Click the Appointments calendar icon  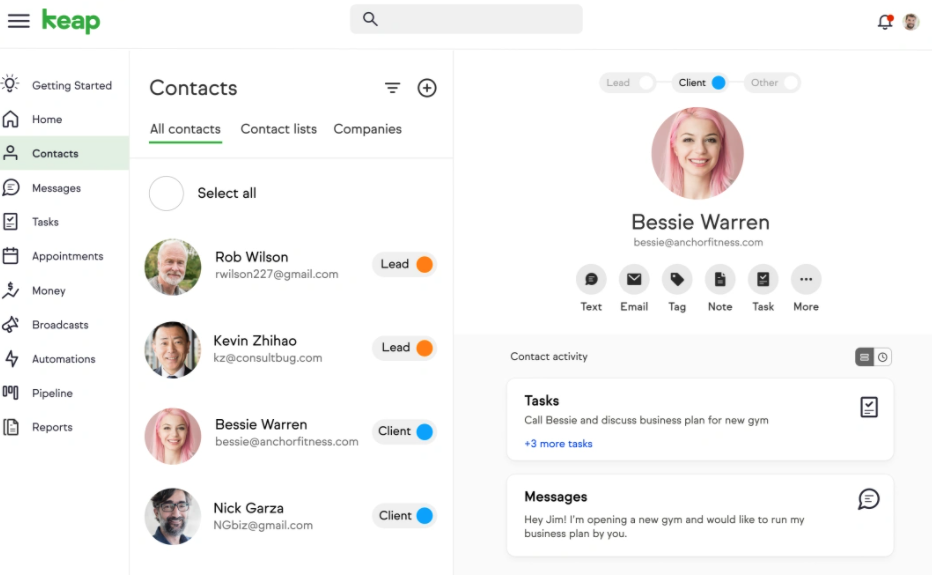pyautogui.click(x=11, y=256)
